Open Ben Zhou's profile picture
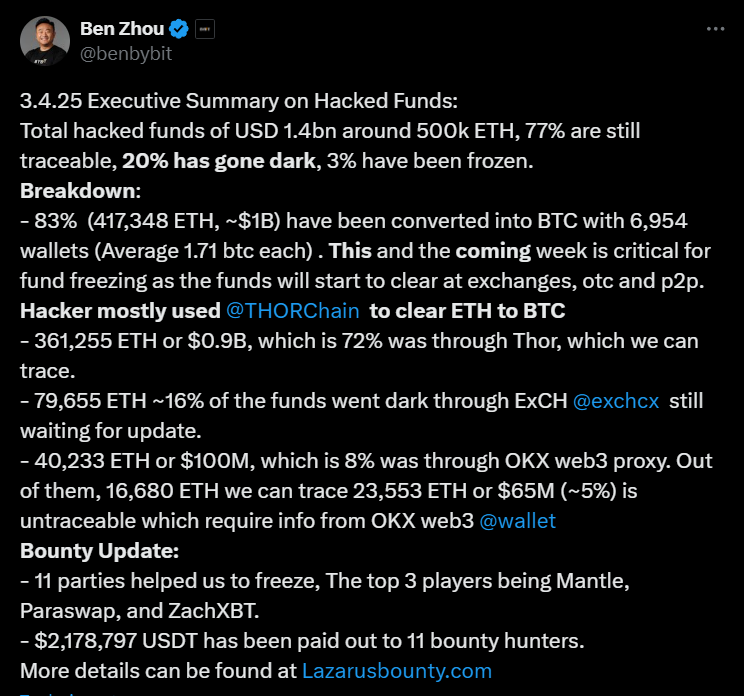 45,41
